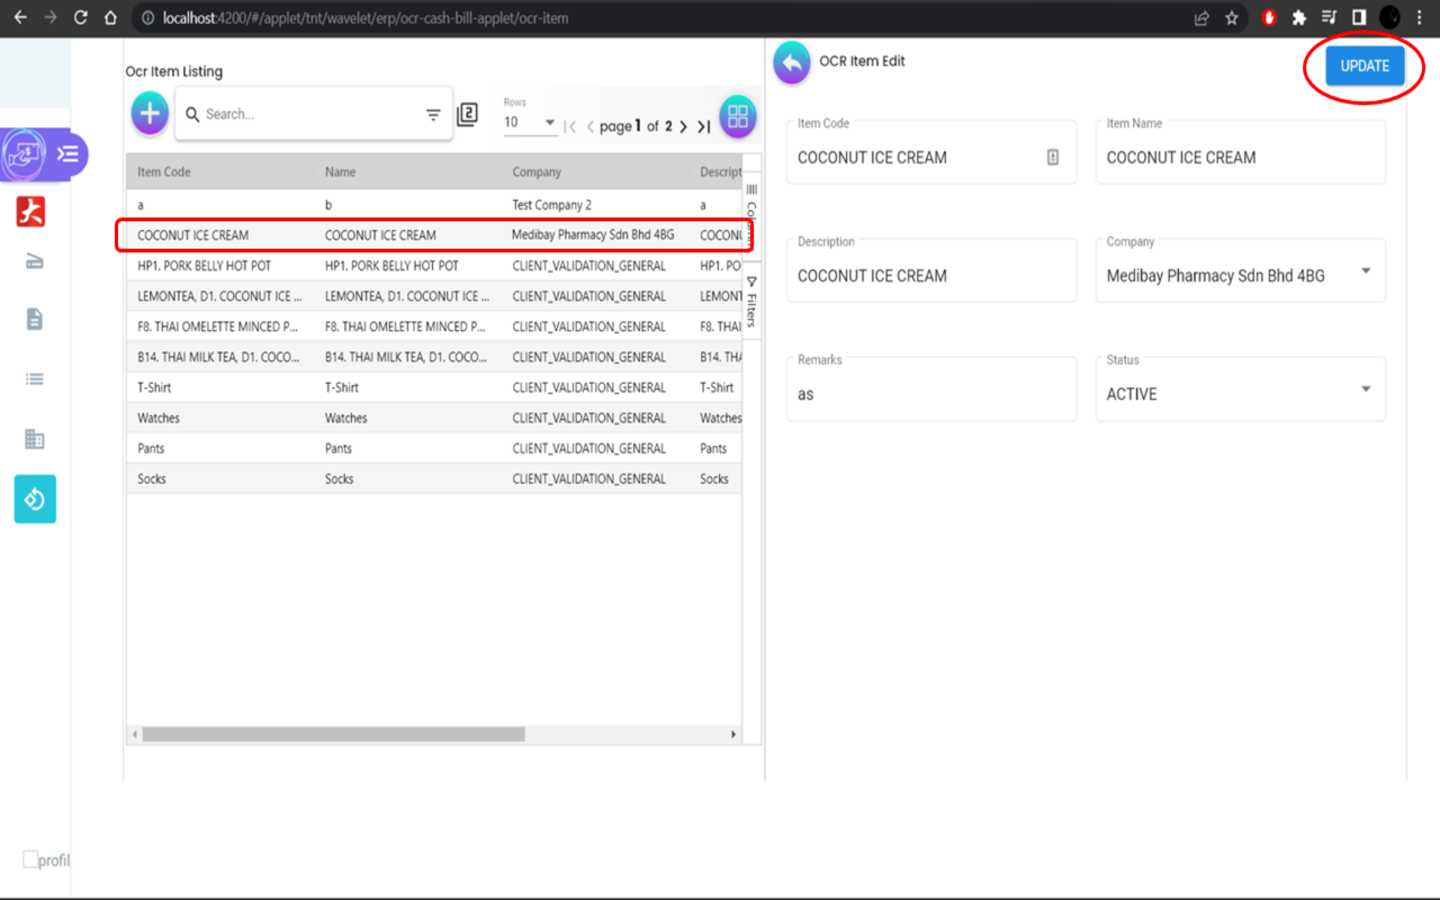
Task: Click the horizontal scrollbar under the table
Action: (x=333, y=734)
